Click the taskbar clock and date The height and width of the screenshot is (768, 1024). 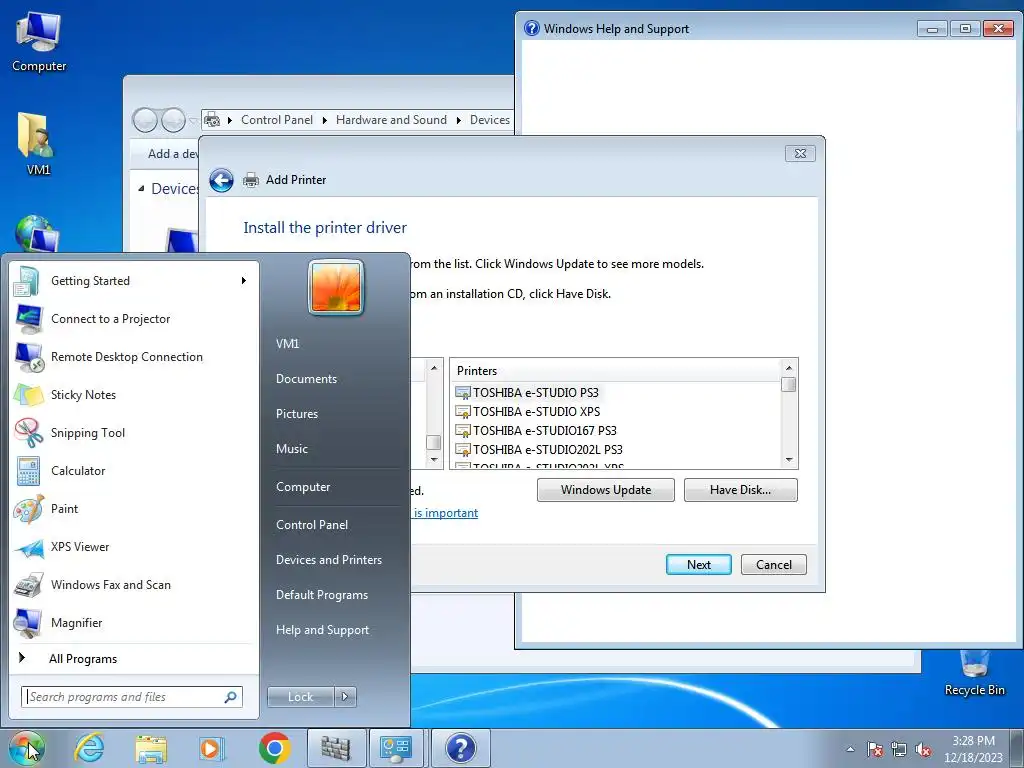click(973, 749)
